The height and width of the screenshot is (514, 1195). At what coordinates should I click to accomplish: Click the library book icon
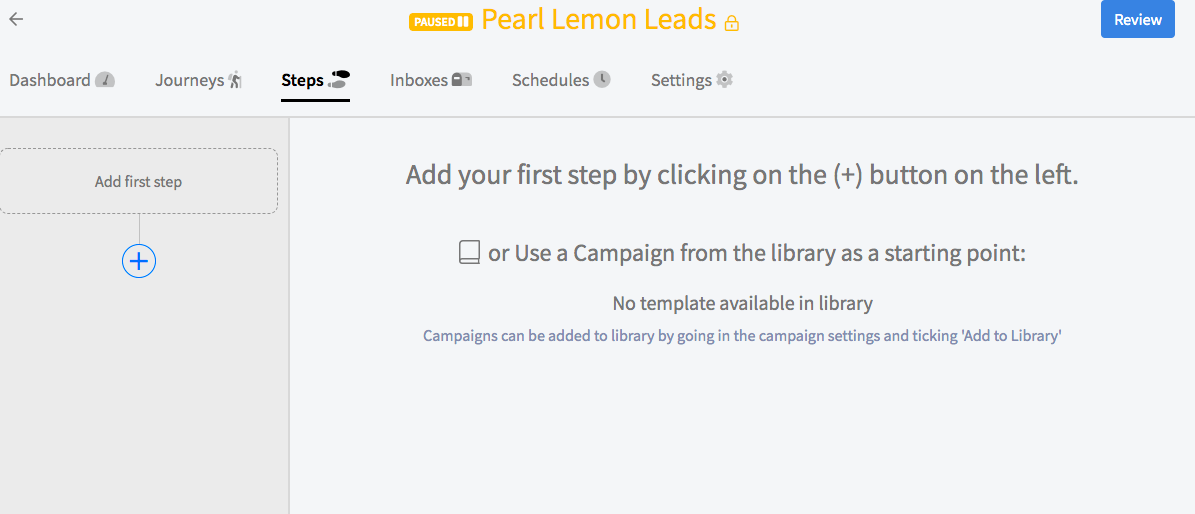point(469,253)
